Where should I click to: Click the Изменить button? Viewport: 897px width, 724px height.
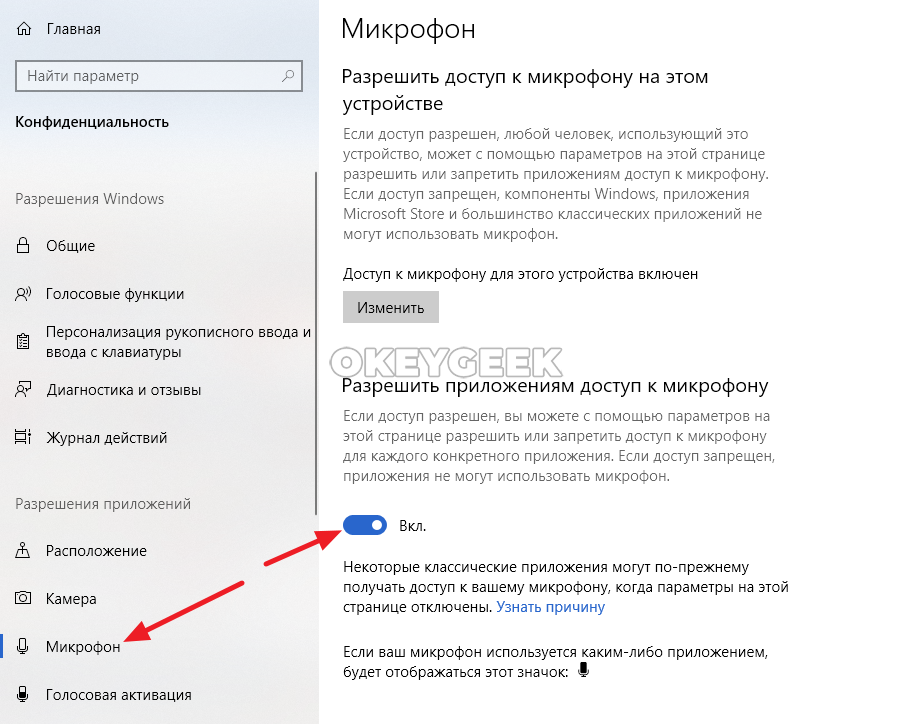pos(391,308)
